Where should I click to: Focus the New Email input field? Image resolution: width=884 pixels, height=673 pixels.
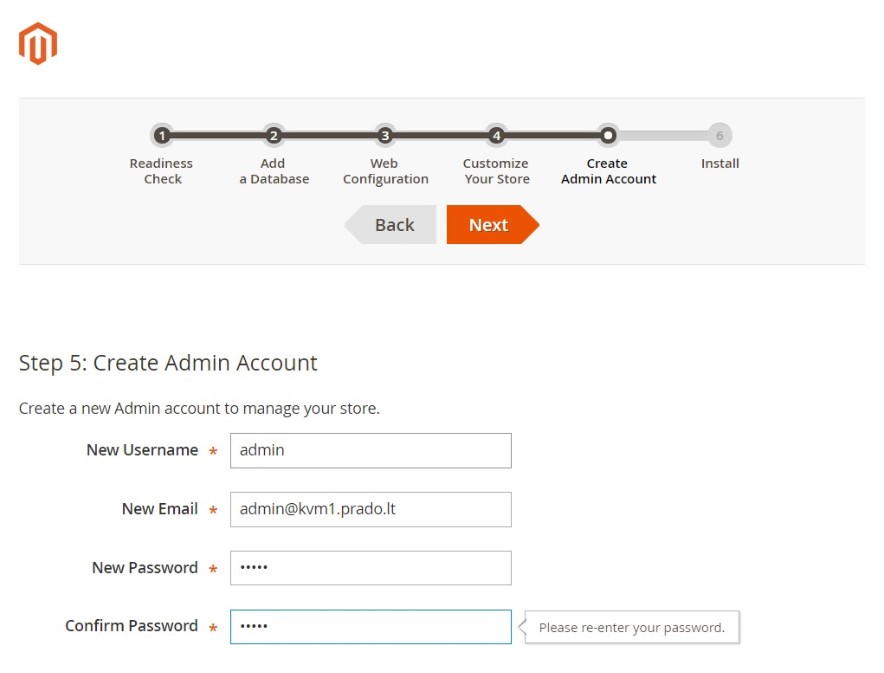pos(371,509)
